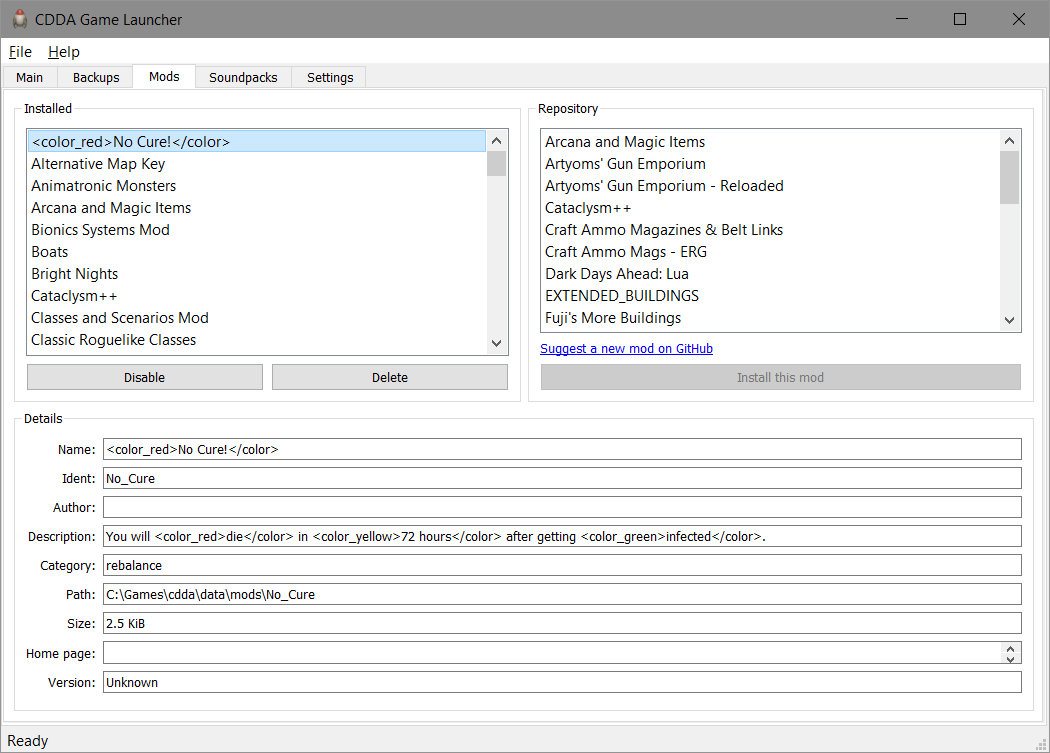Select Dark Days Ahead: Lua
Viewport: 1050px width, 753px height.
tap(771, 274)
